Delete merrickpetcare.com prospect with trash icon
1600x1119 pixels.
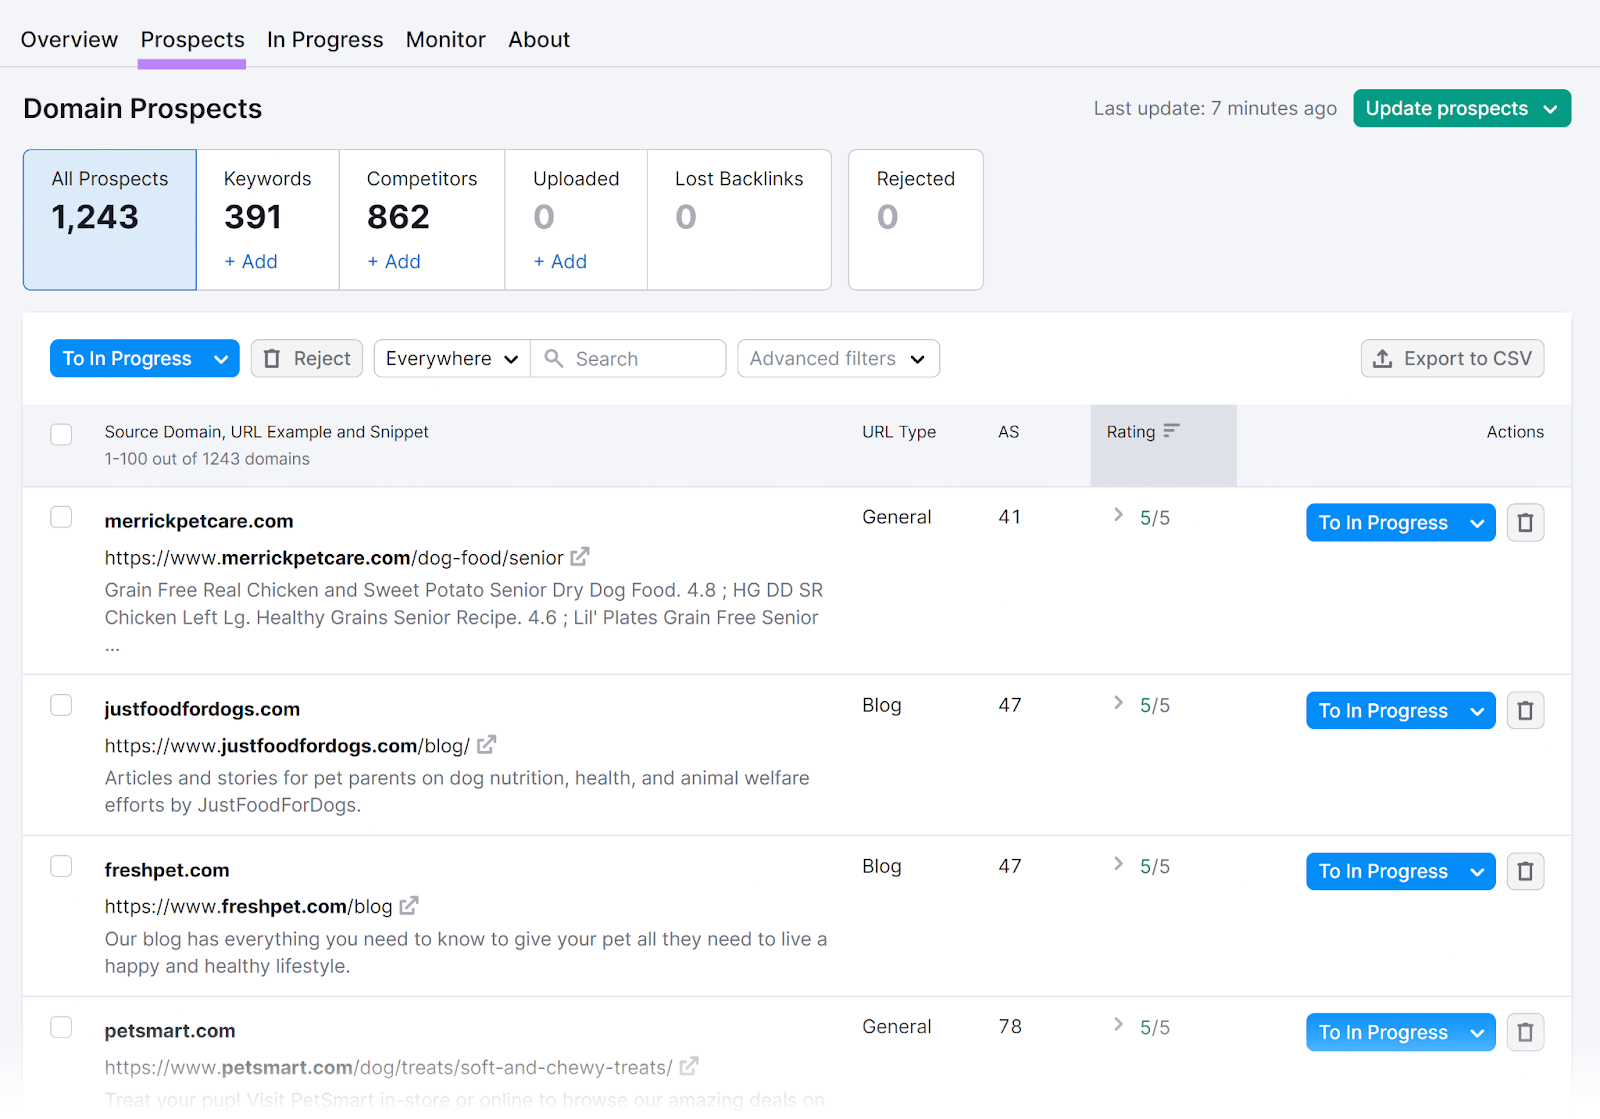(1525, 523)
